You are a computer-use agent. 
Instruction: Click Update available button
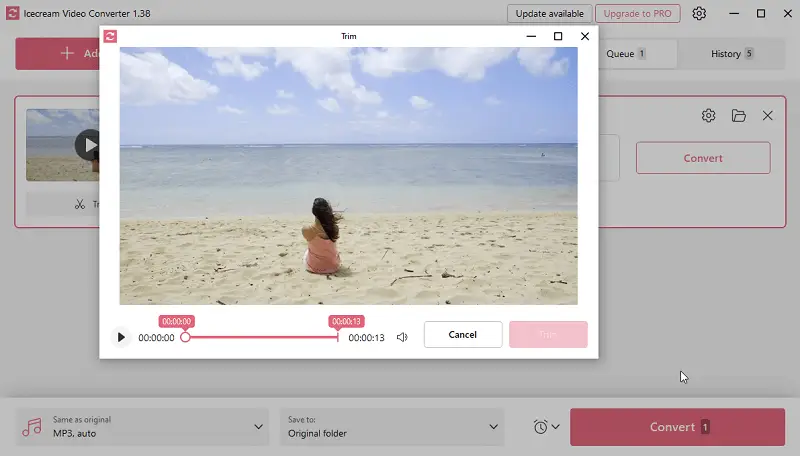pyautogui.click(x=549, y=14)
